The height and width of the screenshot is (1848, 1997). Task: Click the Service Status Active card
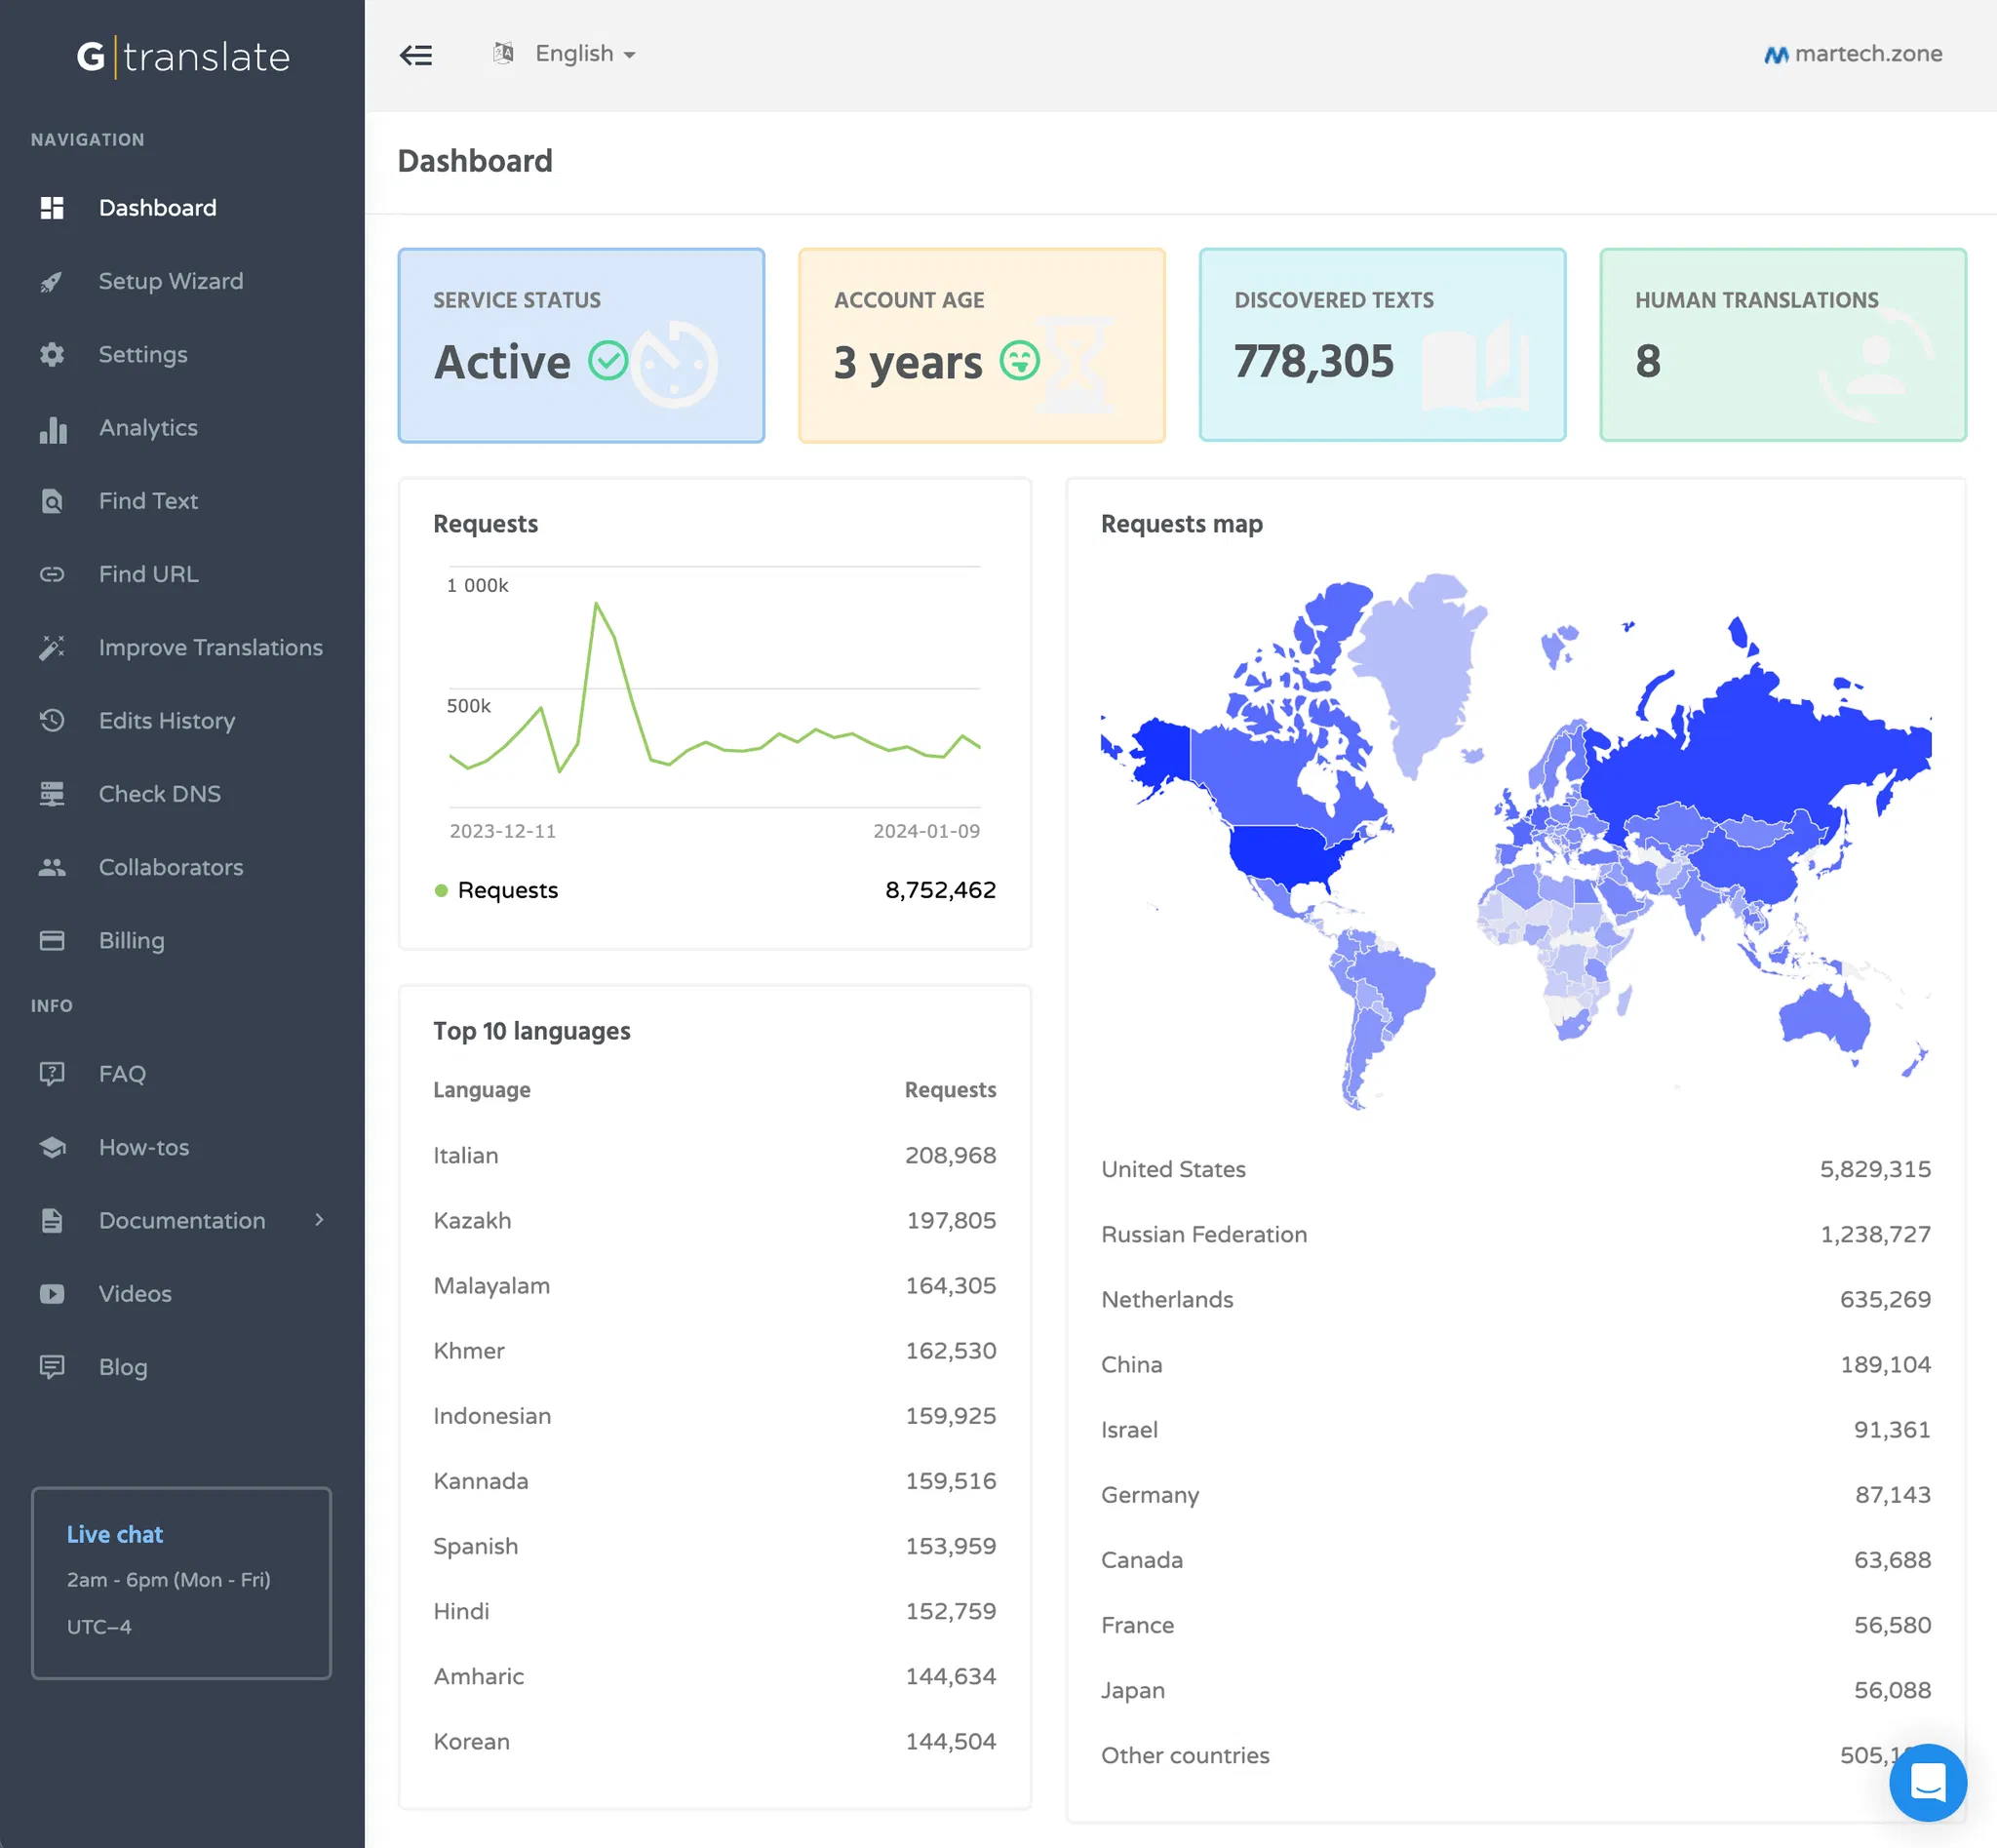(581, 345)
